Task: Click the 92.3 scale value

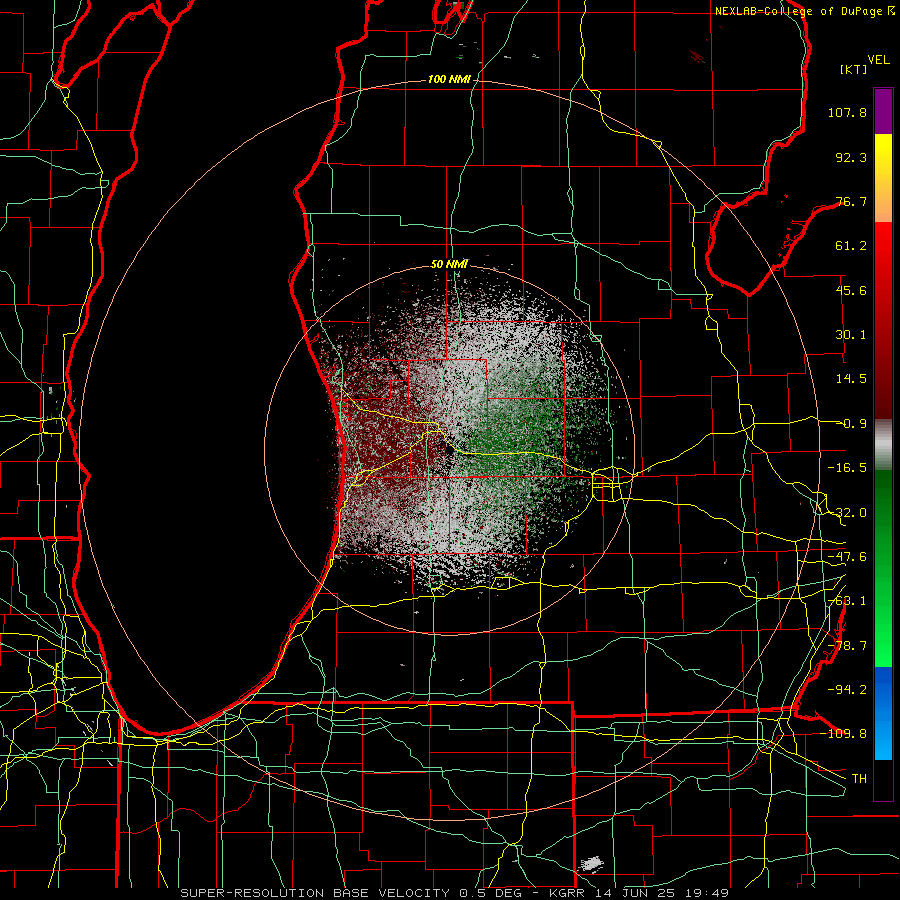Action: click(x=851, y=157)
